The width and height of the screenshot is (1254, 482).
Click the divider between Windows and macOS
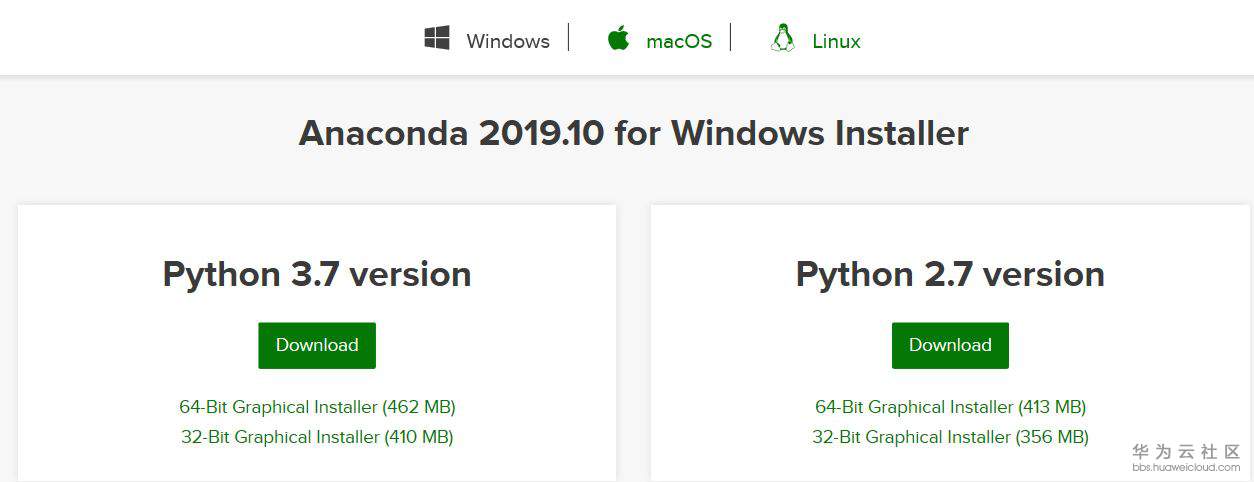569,38
